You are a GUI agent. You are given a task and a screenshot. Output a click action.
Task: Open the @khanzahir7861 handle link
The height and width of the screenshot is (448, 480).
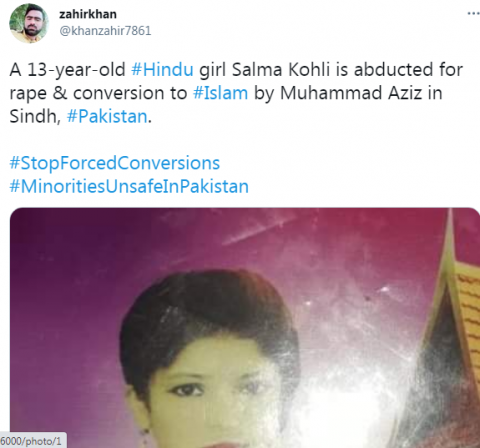[105, 31]
